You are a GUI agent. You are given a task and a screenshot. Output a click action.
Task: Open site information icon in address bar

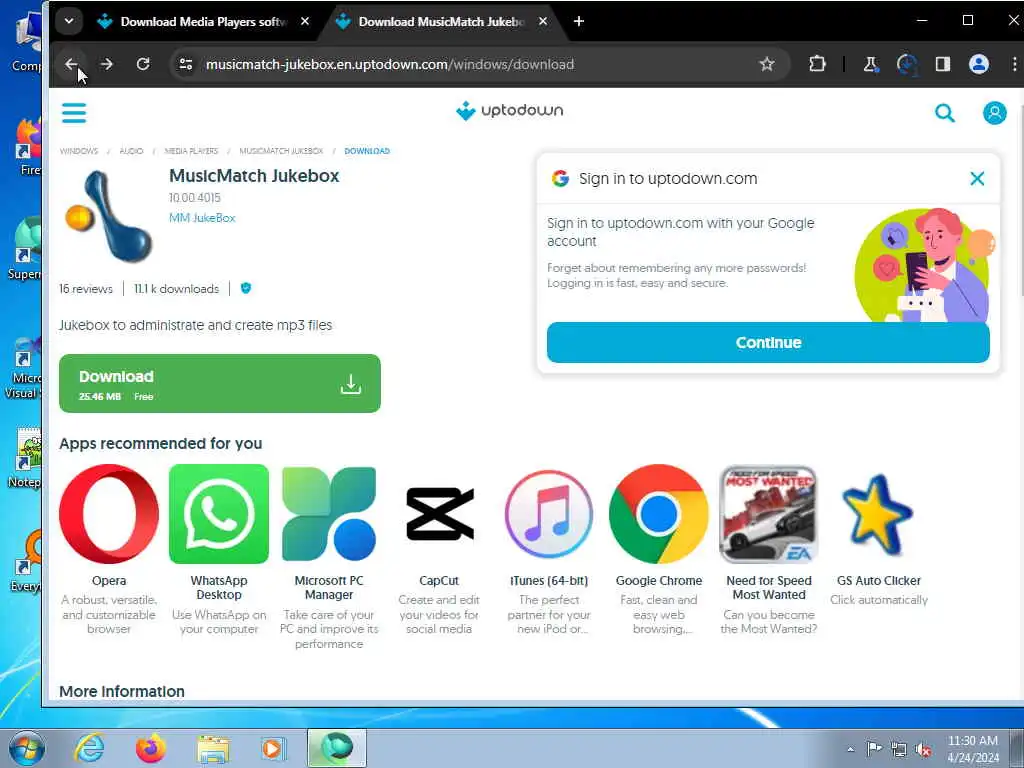[186, 64]
